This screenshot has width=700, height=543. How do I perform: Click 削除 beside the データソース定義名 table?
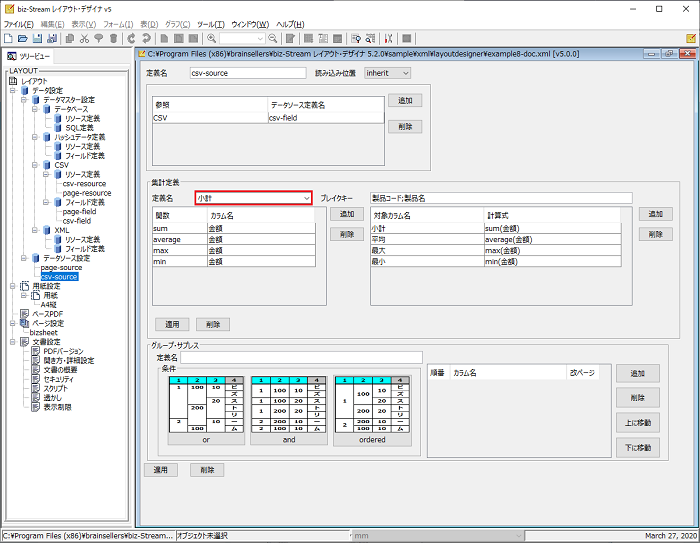(x=405, y=127)
